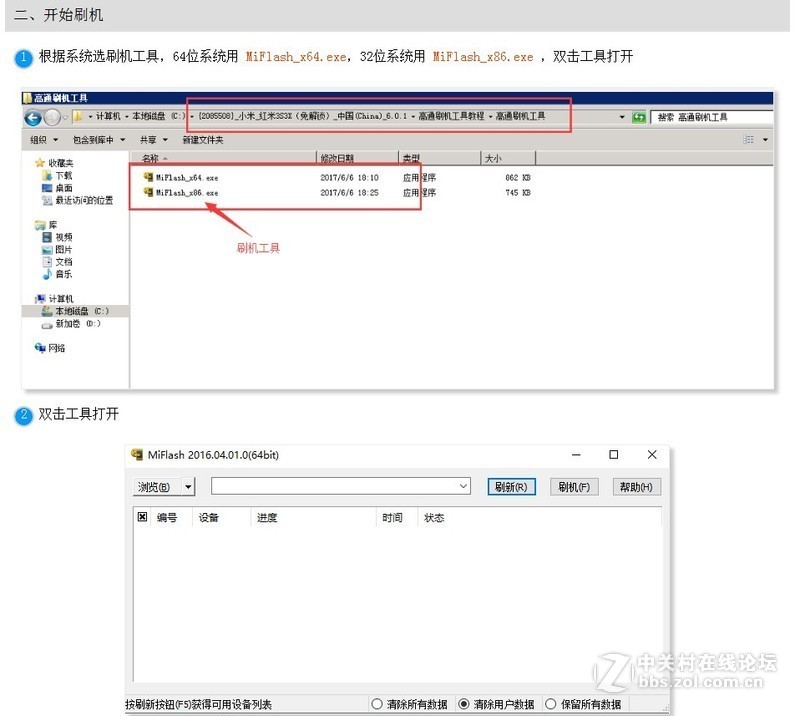Click the back navigation arrow in Explorer

tap(33, 116)
